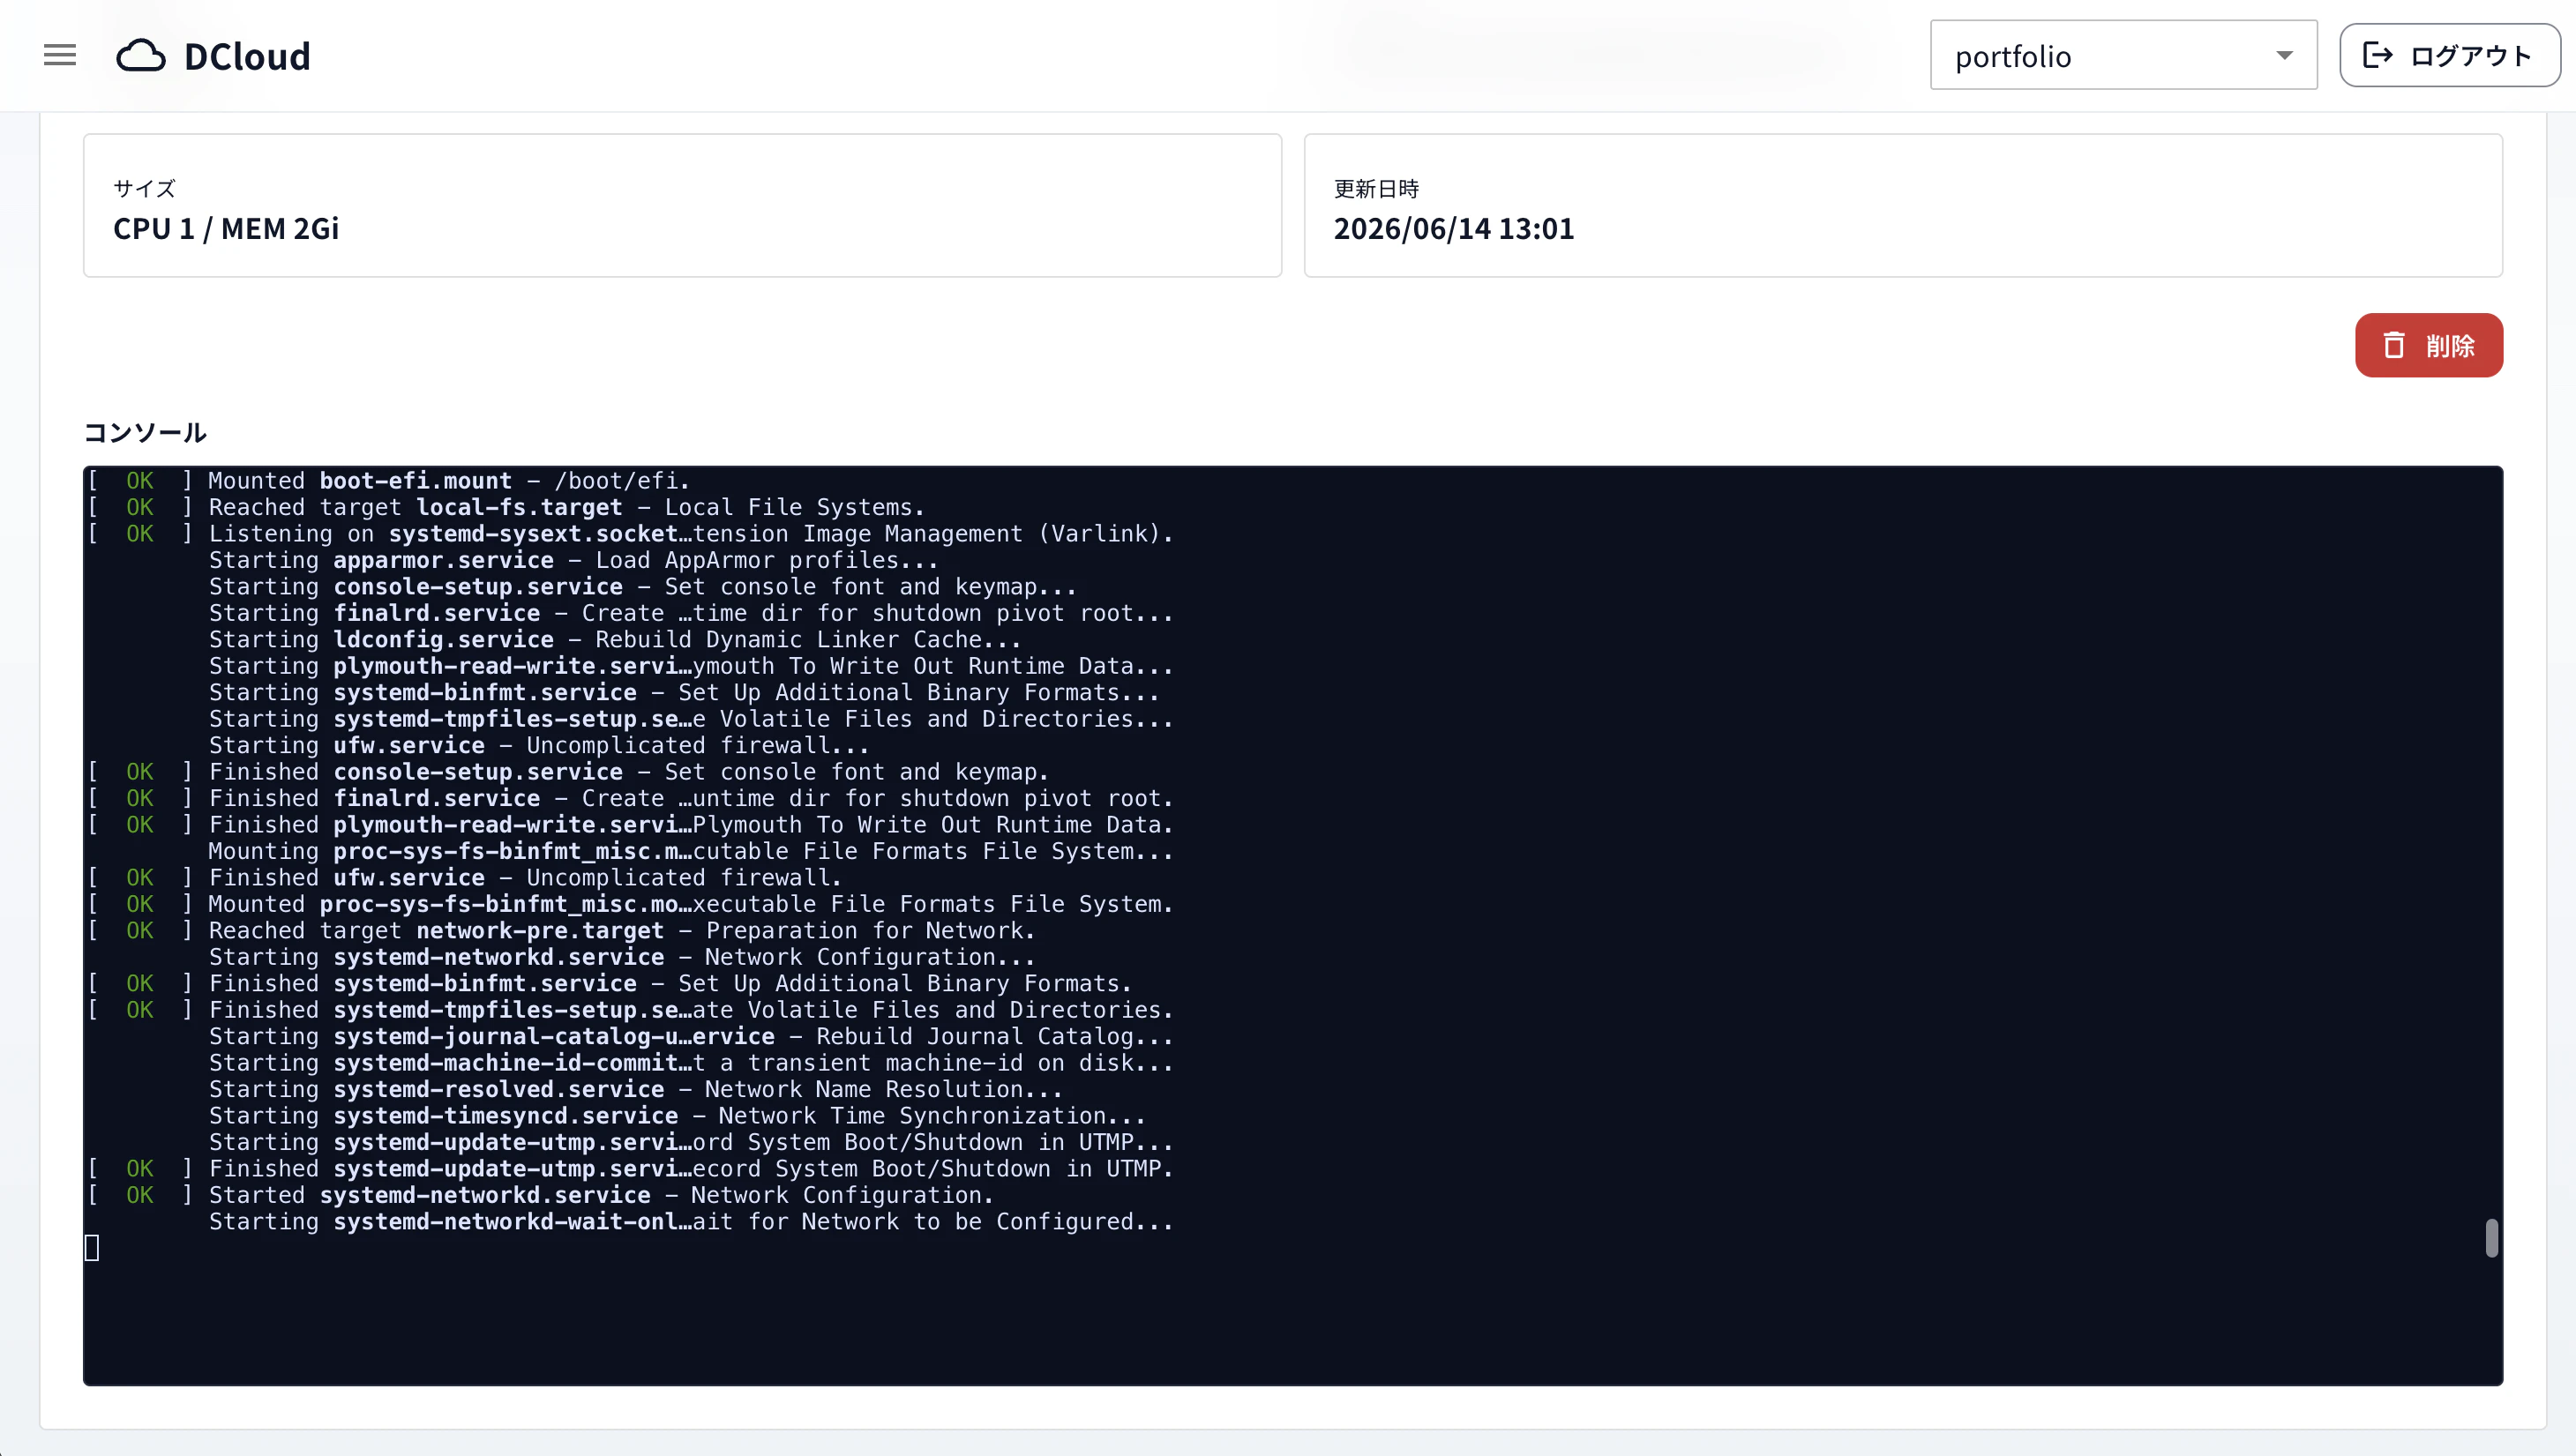2576x1456 pixels.
Task: Click 'Starting ldconfig.service' console line
Action: (x=615, y=640)
